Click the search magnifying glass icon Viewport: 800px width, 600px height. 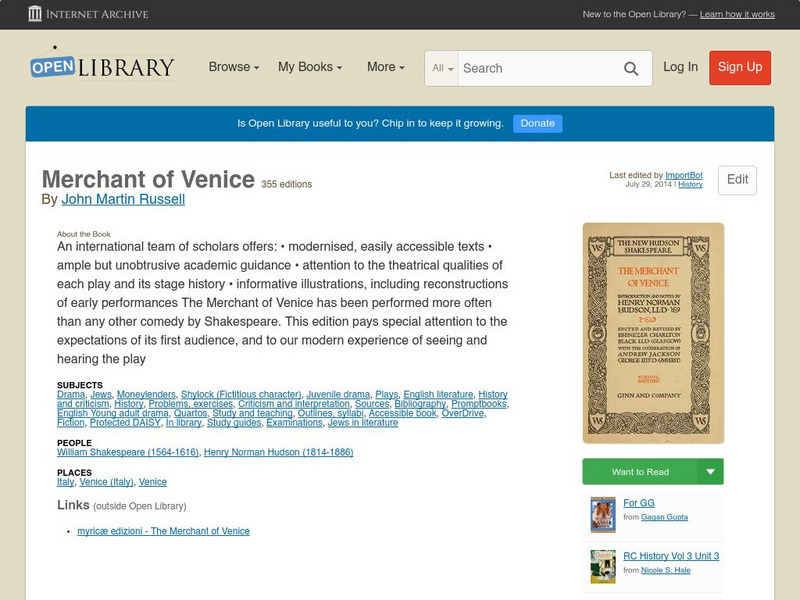tap(631, 68)
